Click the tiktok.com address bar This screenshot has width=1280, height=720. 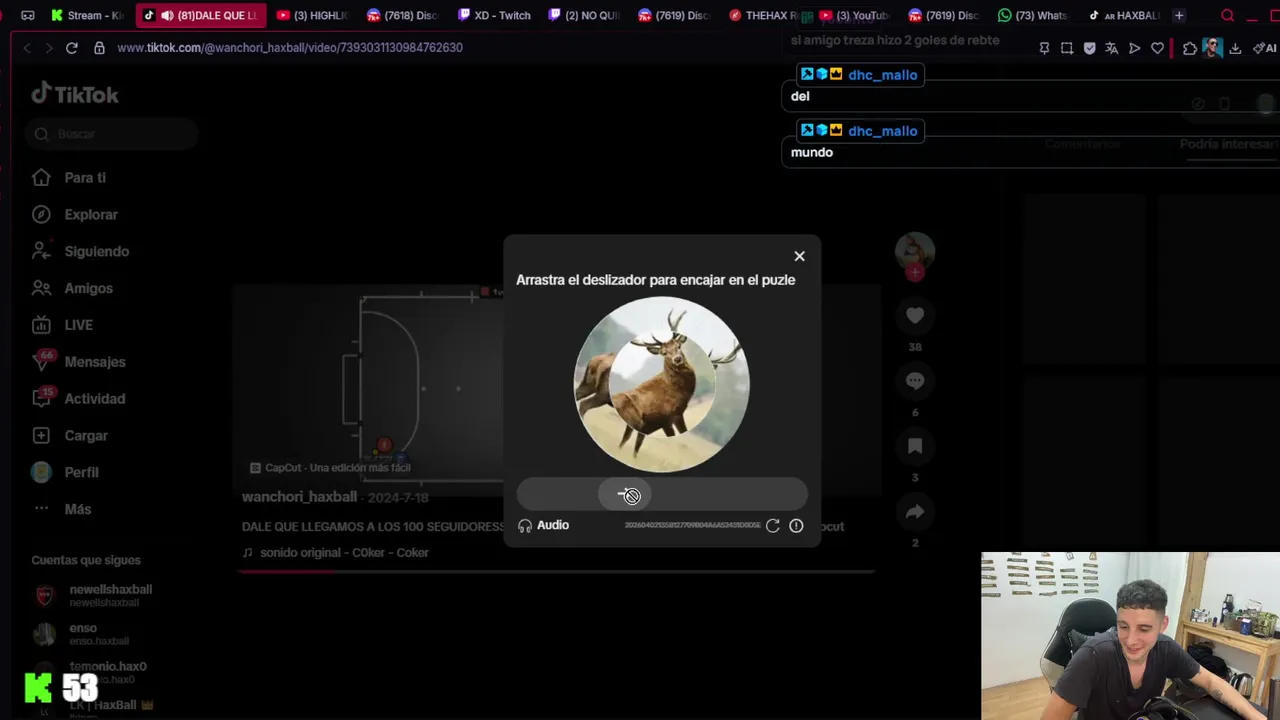tap(290, 48)
